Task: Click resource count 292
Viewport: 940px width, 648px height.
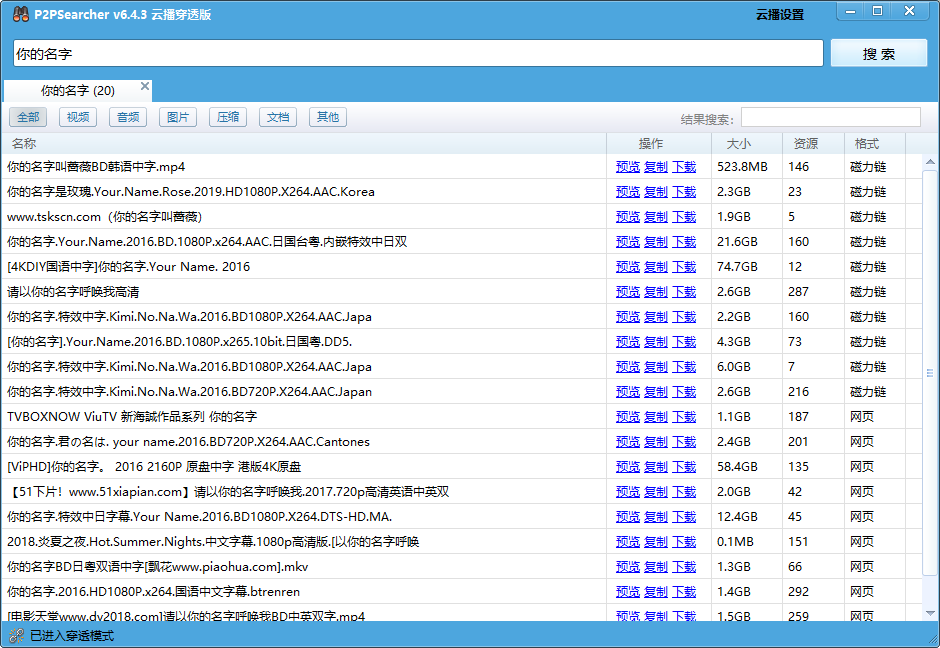Action: [799, 592]
